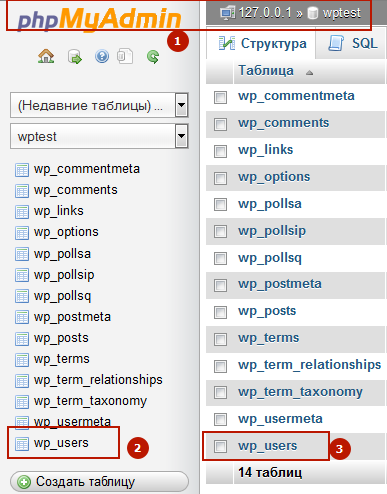Screen dimensions: 387x494
Task: Open wp_users in the sidebar list
Action: [61, 443]
